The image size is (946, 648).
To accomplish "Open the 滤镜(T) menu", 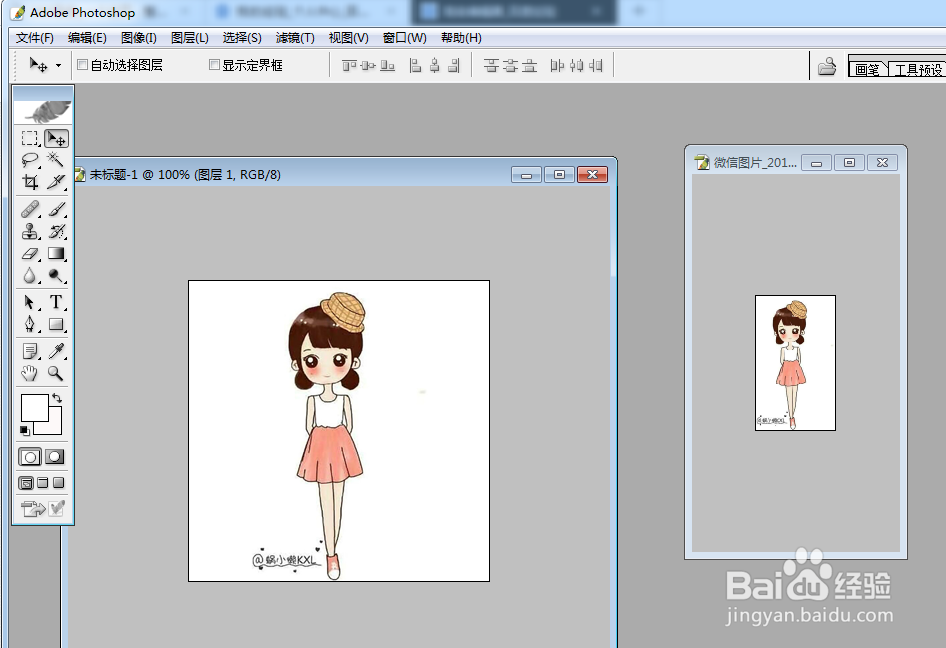I will 295,38.
